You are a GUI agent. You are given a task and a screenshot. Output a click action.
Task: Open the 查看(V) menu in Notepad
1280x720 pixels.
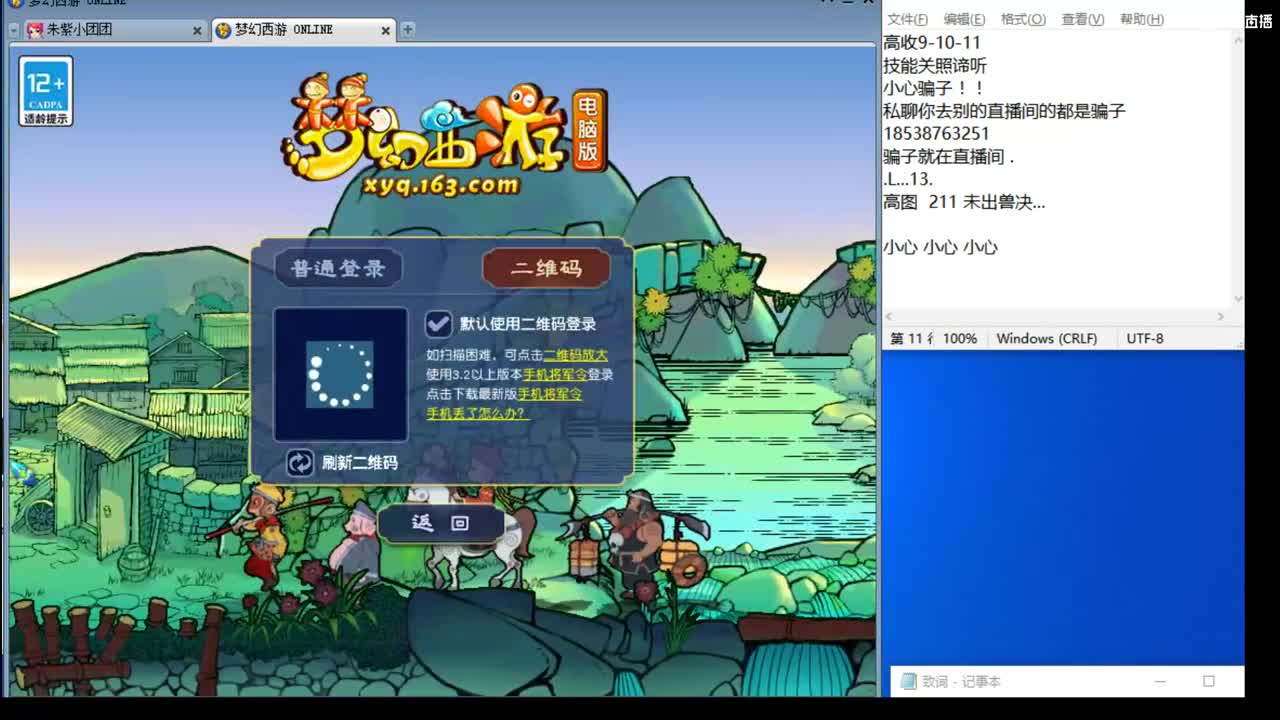(1082, 19)
